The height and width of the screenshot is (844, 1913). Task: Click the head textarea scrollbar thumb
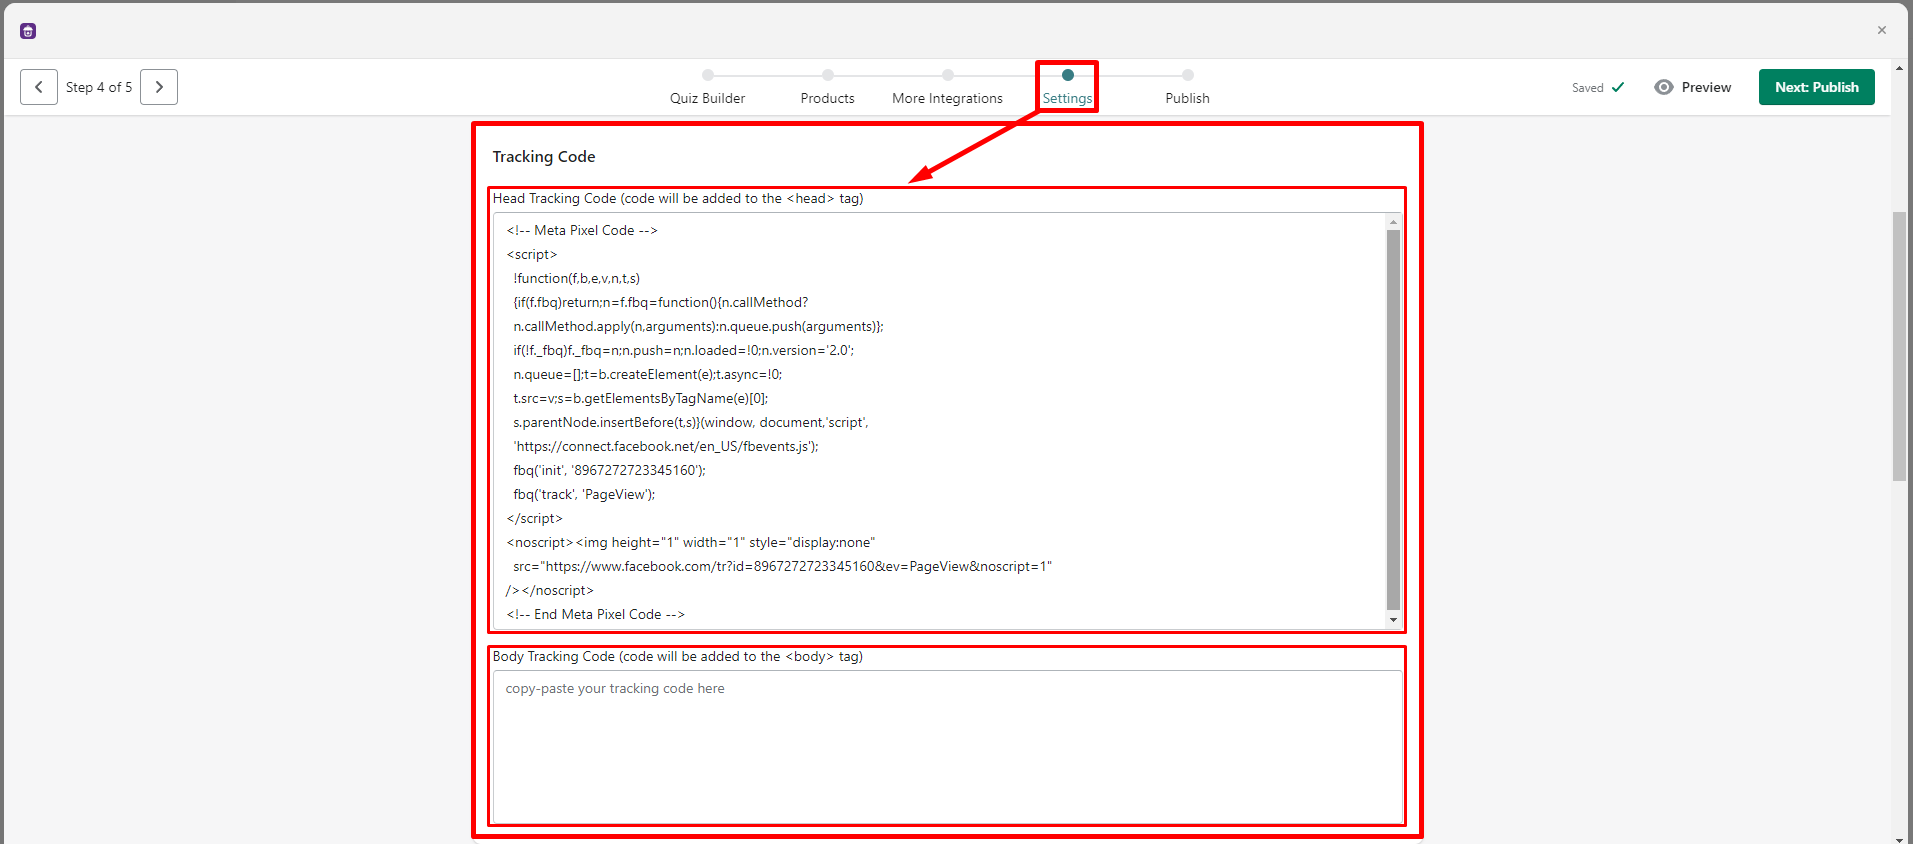pyautogui.click(x=1393, y=419)
